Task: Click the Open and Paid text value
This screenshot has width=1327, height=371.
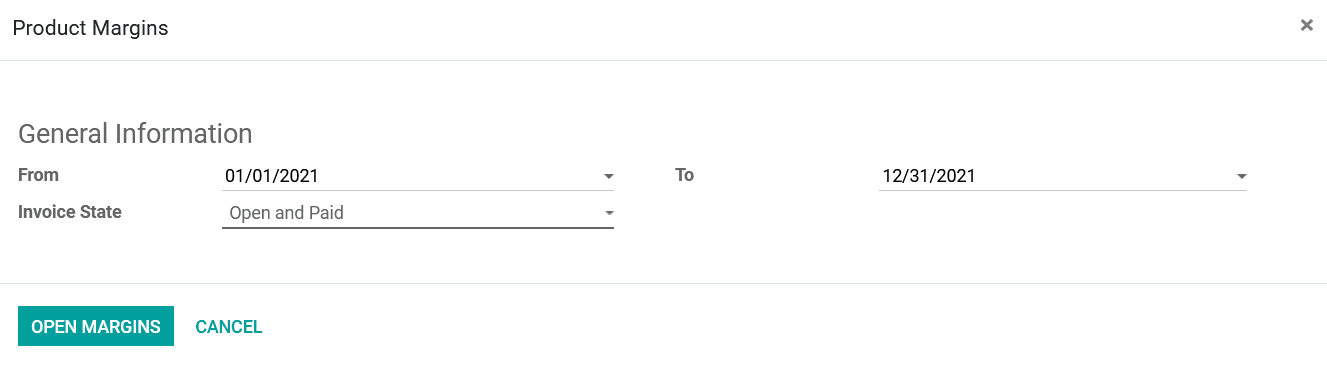Action: pos(287,213)
